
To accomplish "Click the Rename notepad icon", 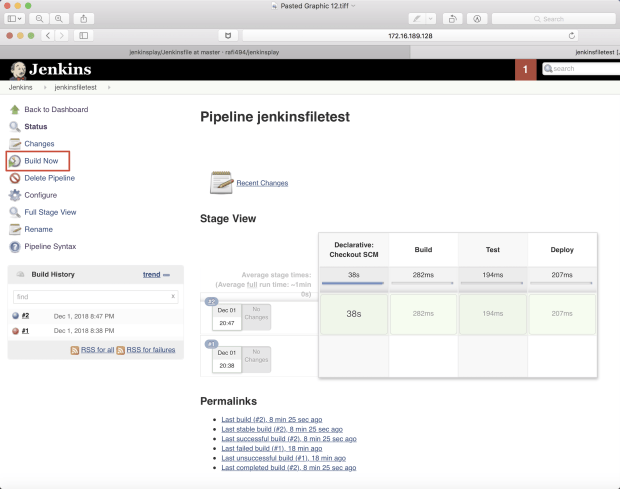I will point(15,229).
